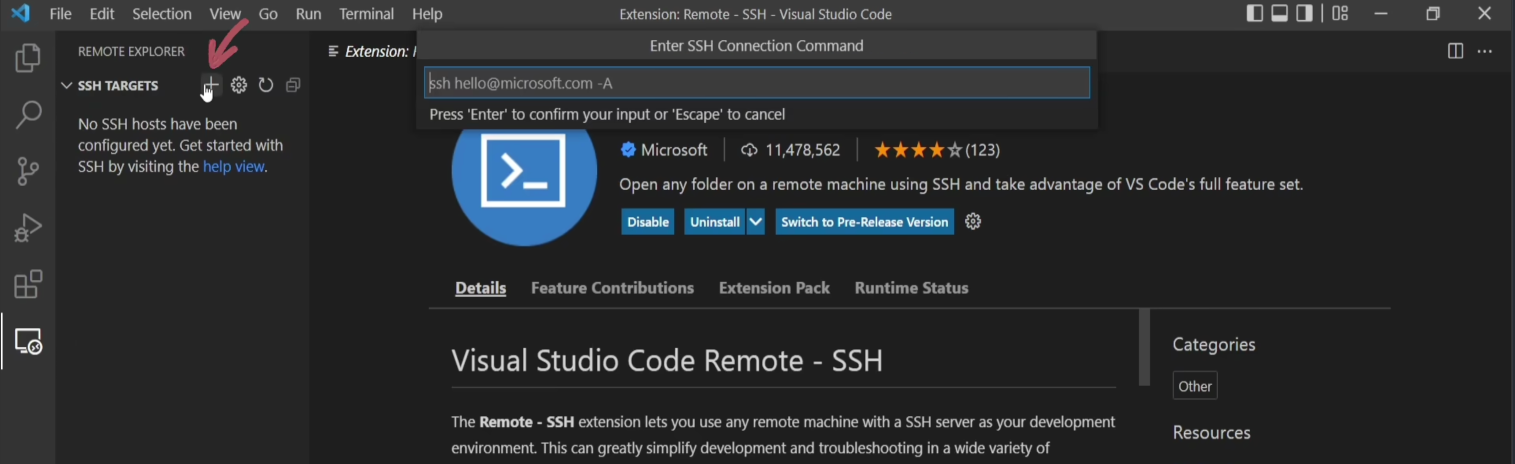This screenshot has width=1515, height=464.
Task: Open editor More Actions ellipsis
Action: click(1485, 51)
